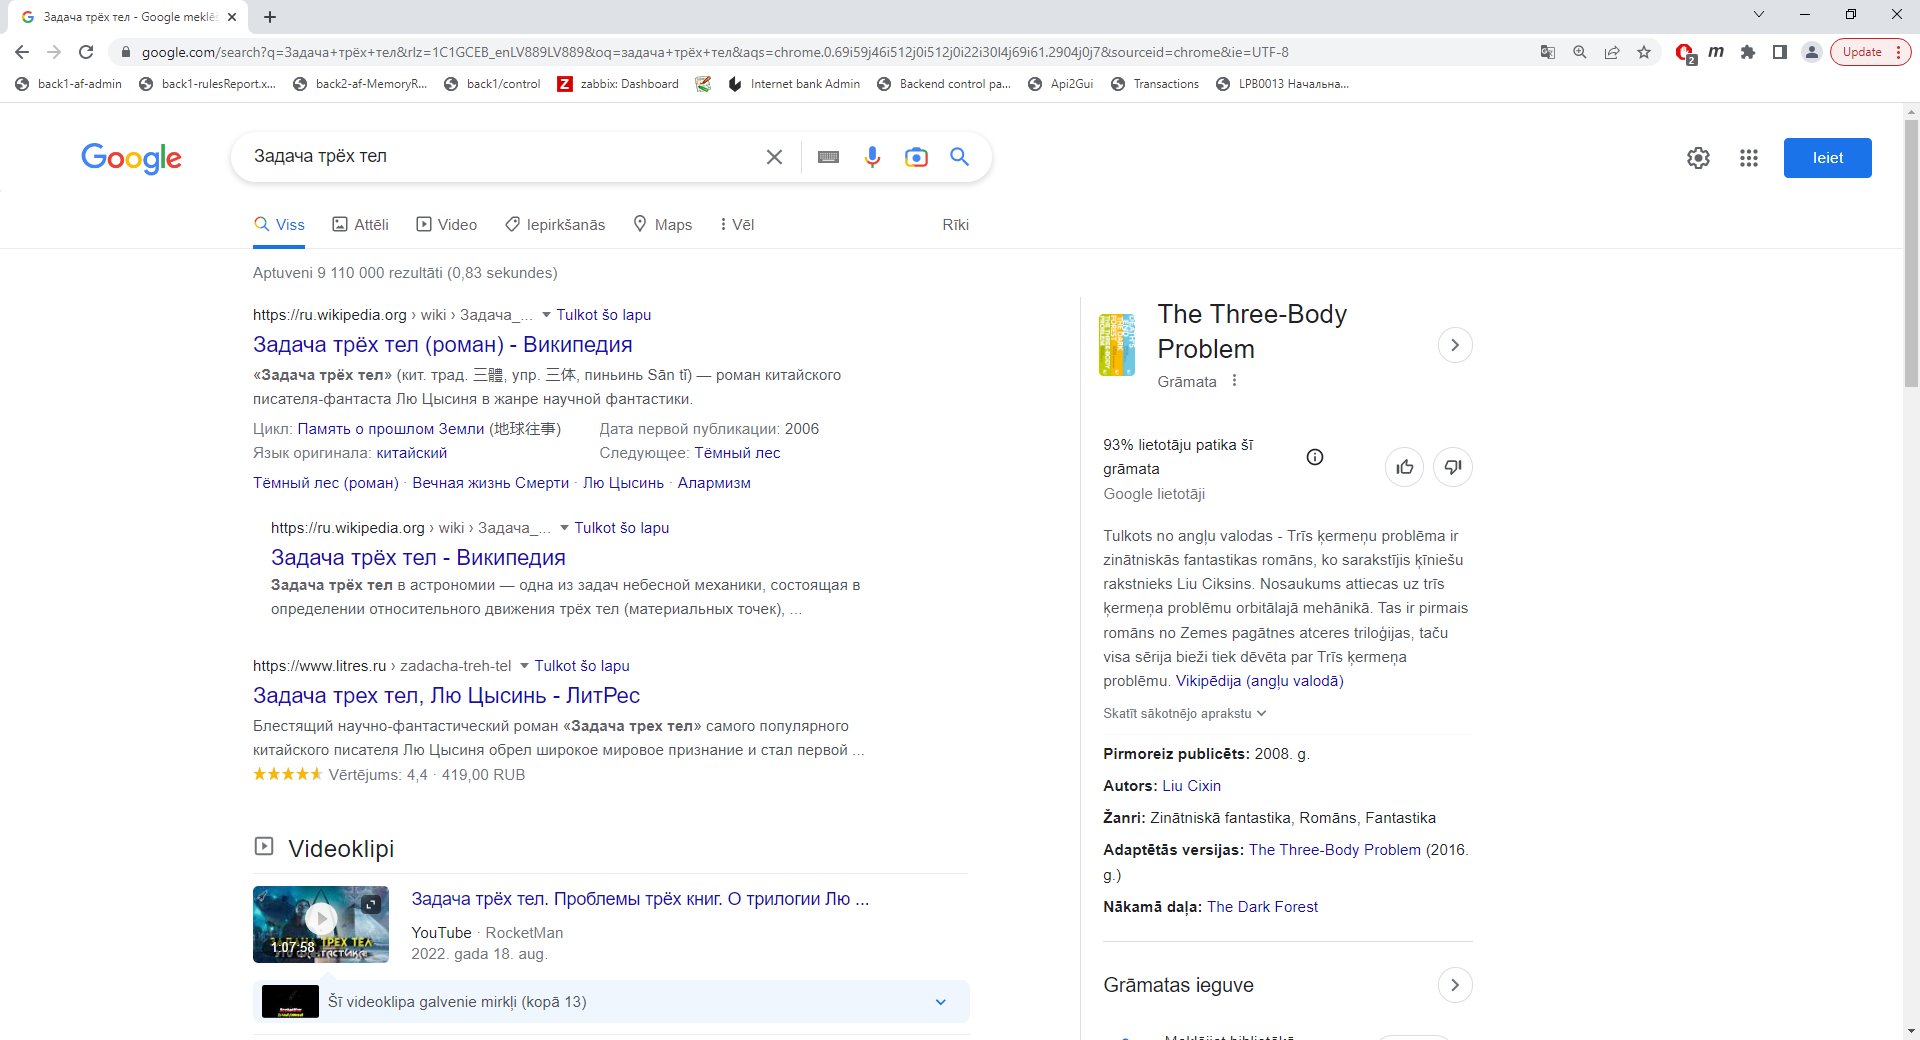The image size is (1920, 1040).
Task: Open the Transactions bookmark
Action: pos(1155,84)
